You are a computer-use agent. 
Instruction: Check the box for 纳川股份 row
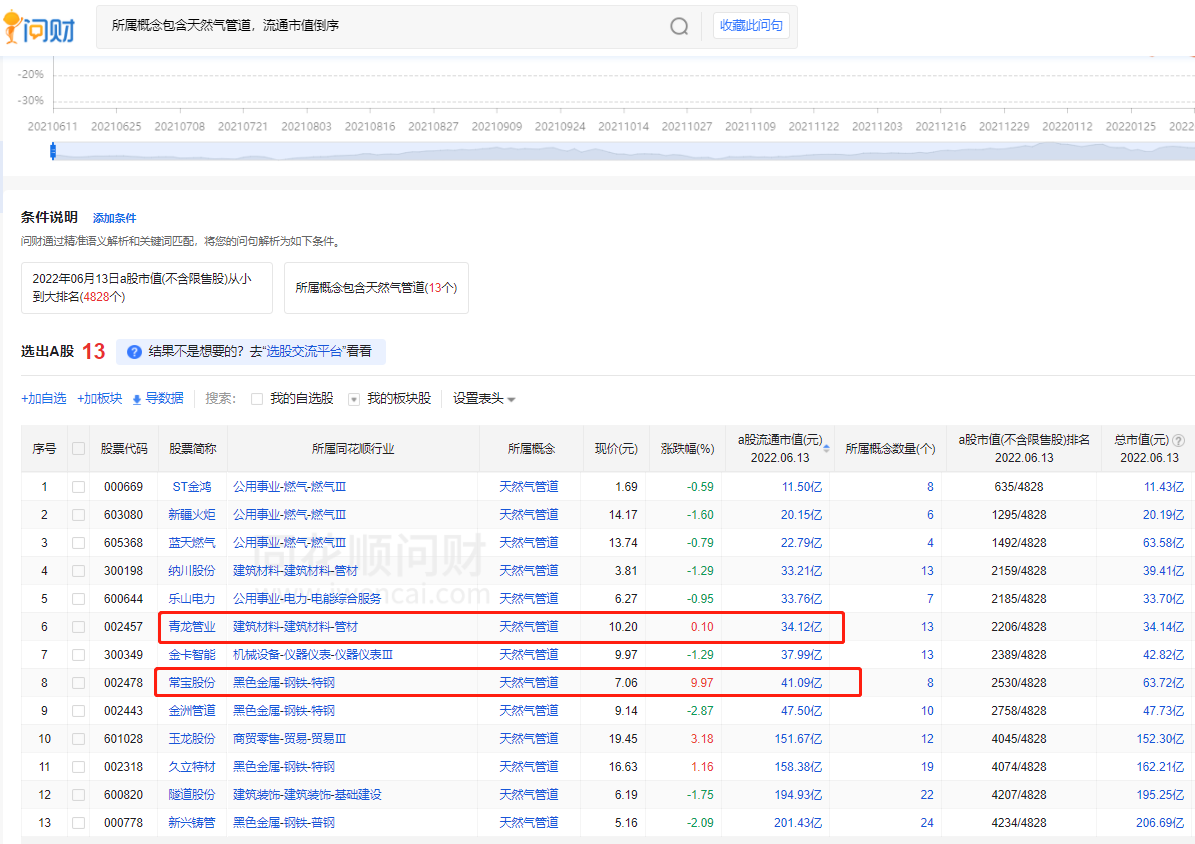pos(78,570)
